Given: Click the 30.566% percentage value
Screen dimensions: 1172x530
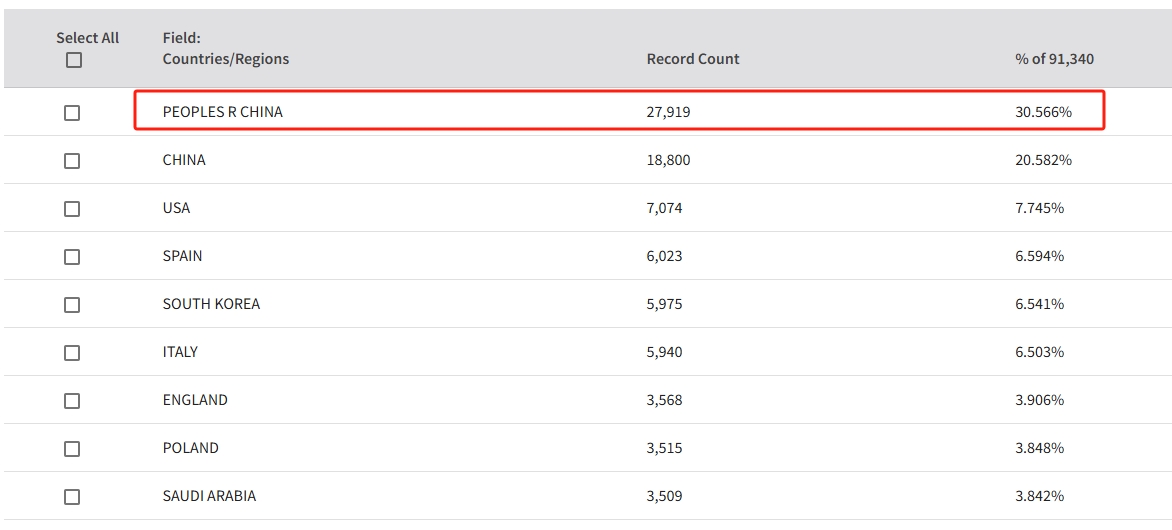Looking at the screenshot, I should pyautogui.click(x=1043, y=112).
